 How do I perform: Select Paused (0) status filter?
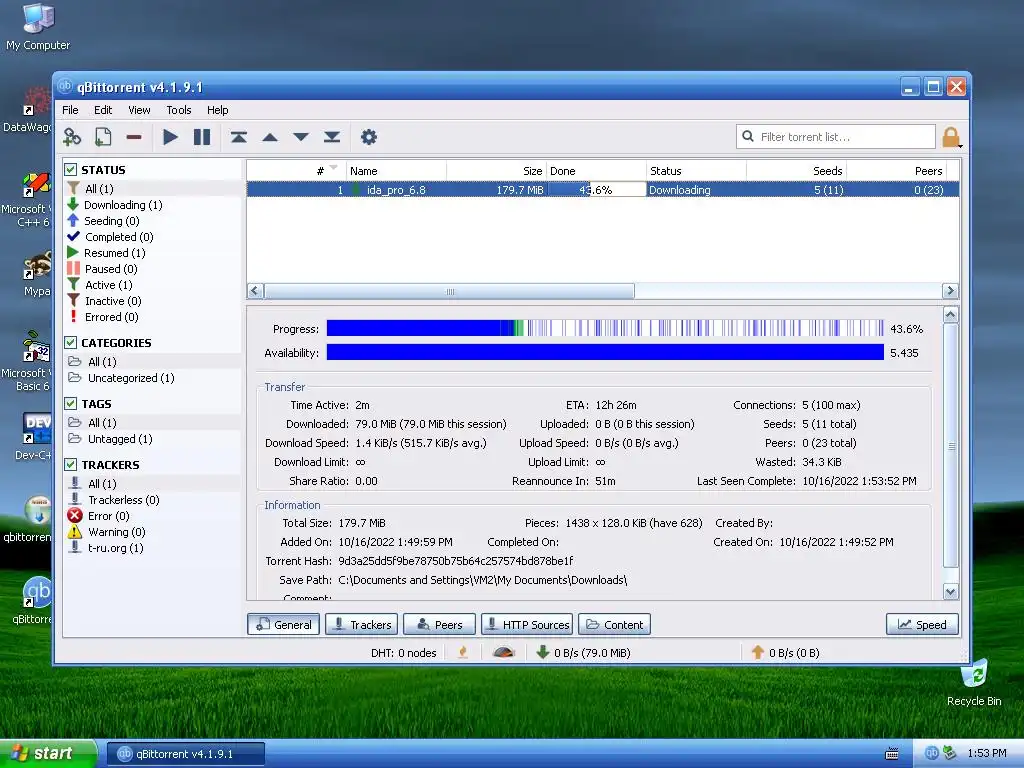pos(111,269)
